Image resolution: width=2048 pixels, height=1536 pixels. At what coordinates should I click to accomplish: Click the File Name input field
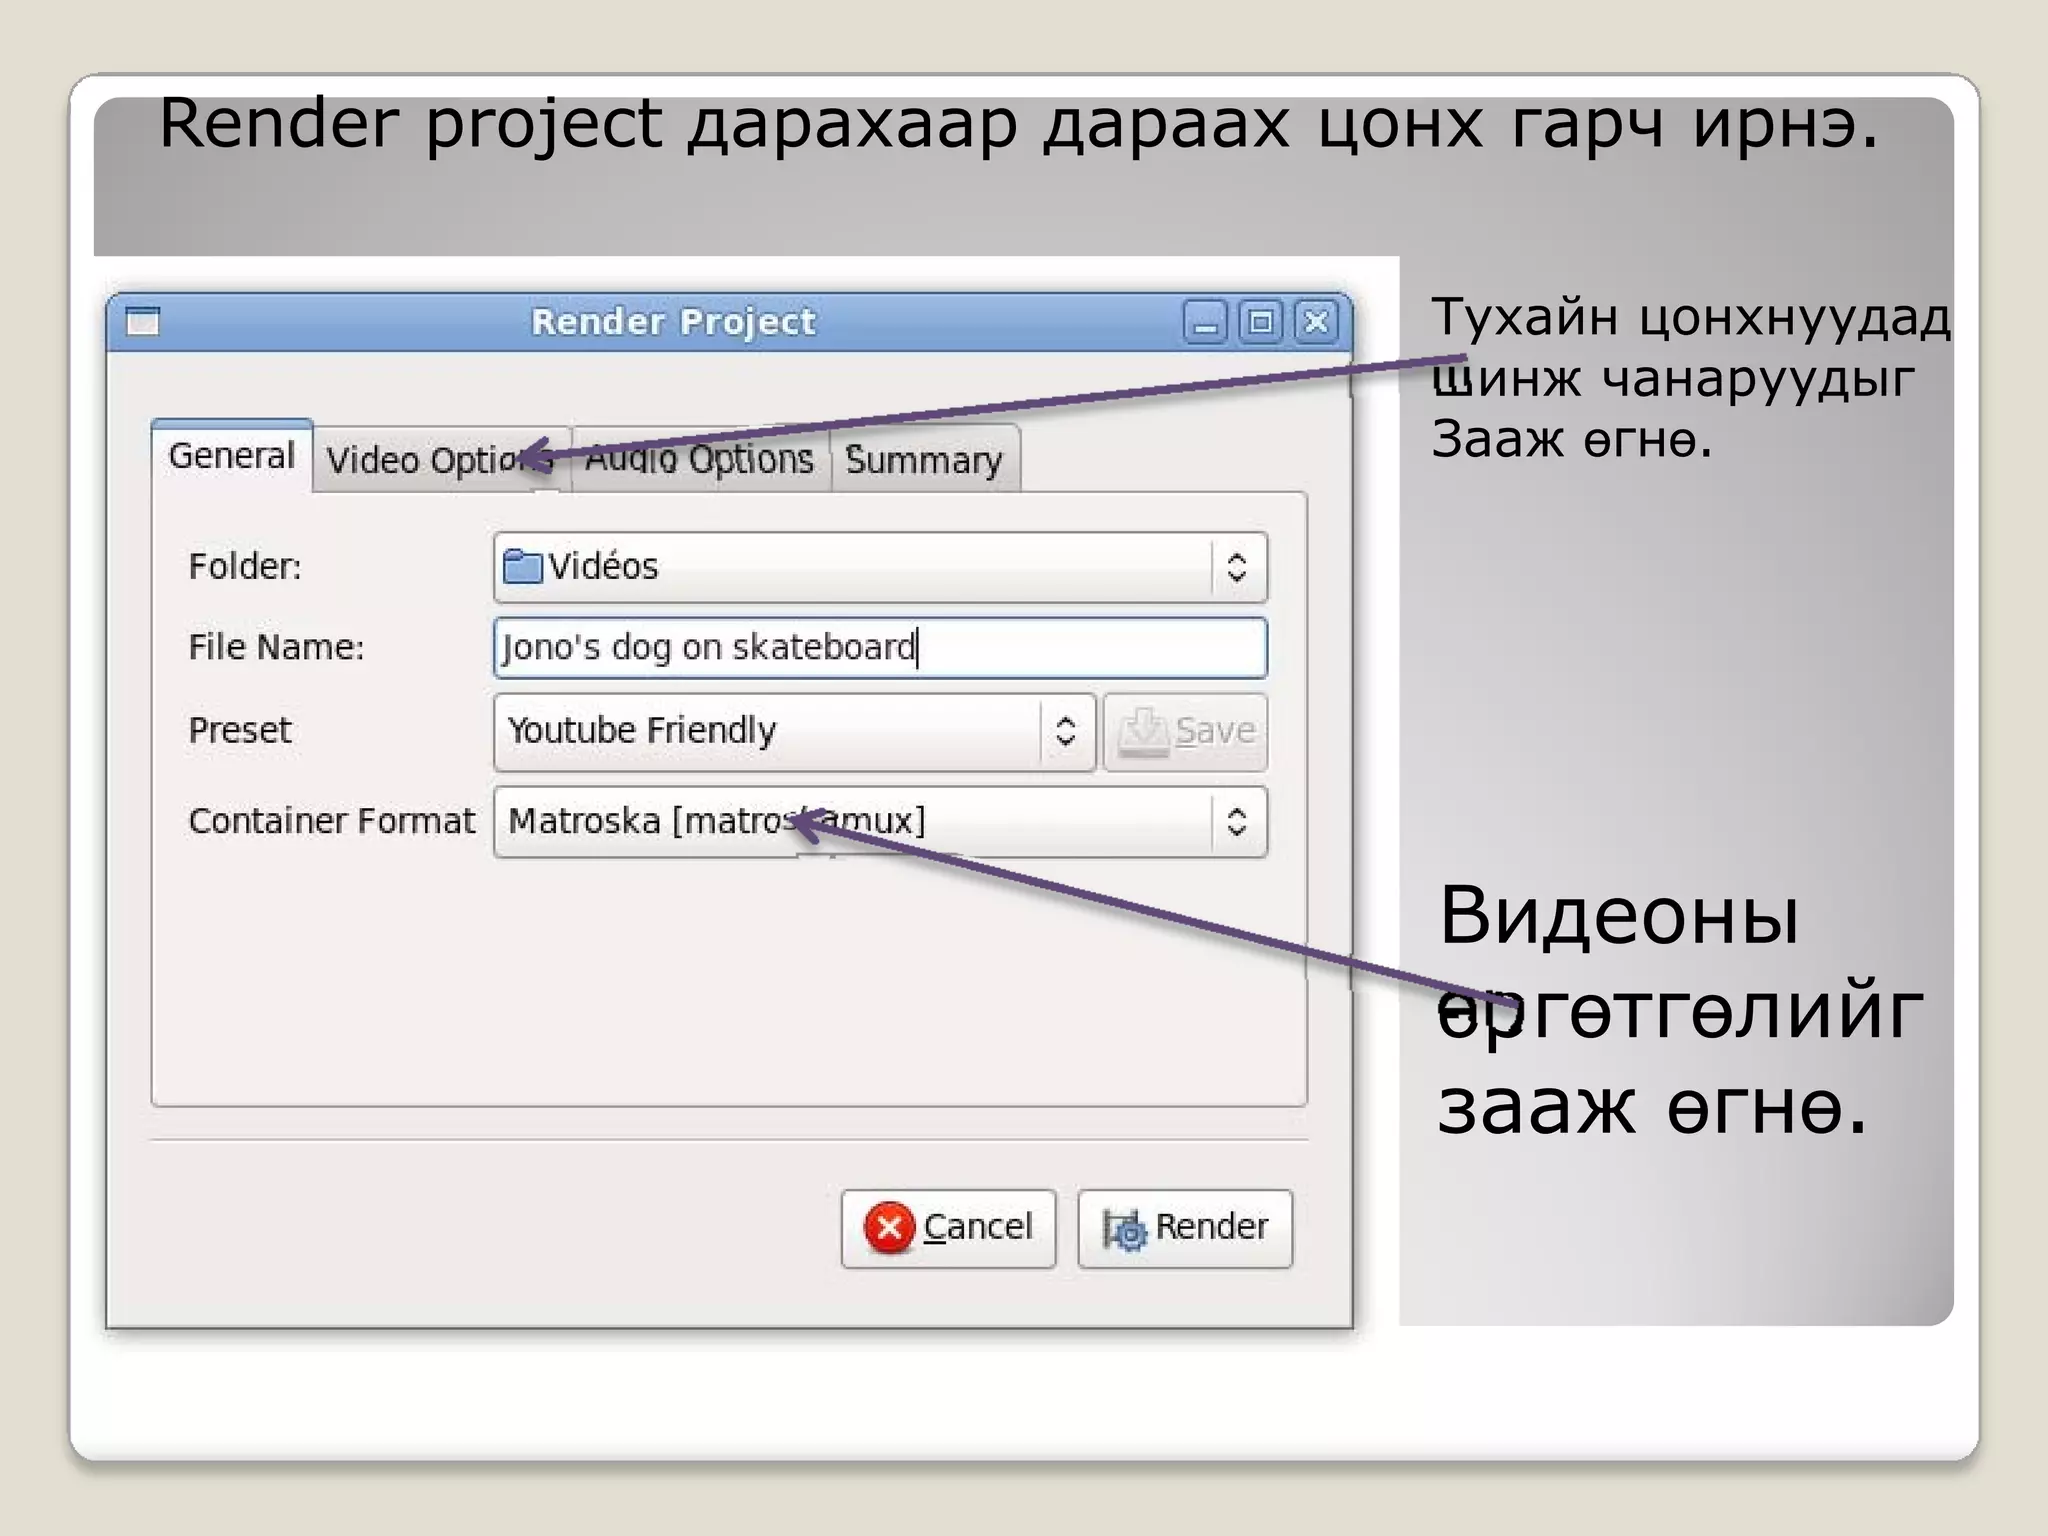880,647
